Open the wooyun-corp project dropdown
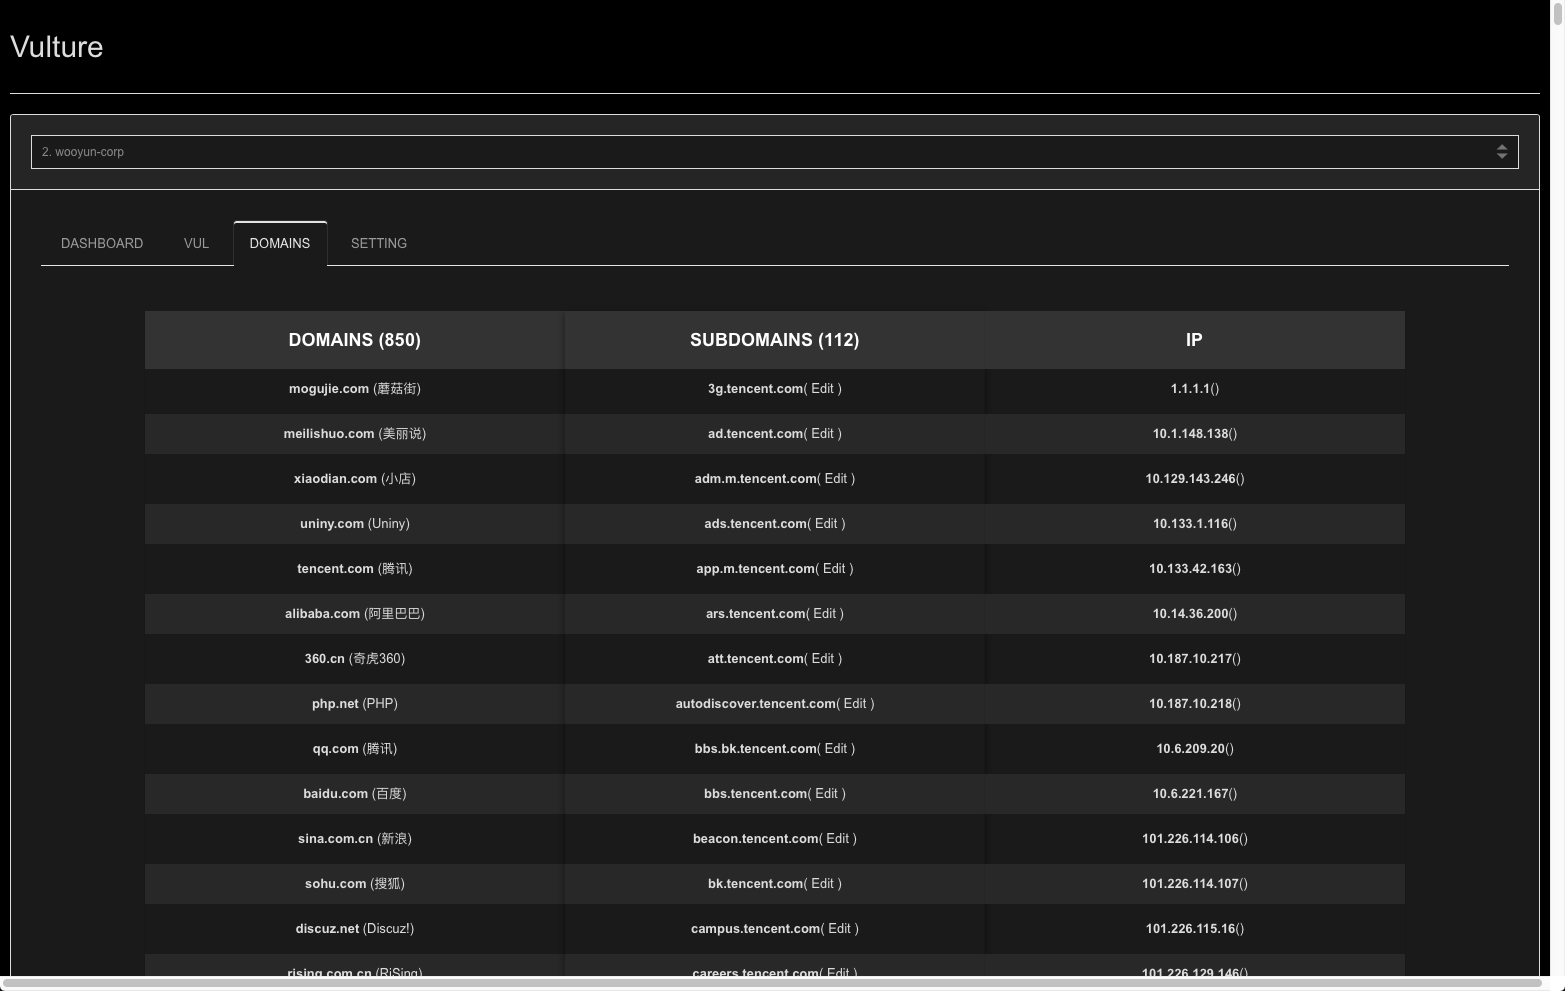Image resolution: width=1565 pixels, height=991 pixels. coord(774,152)
